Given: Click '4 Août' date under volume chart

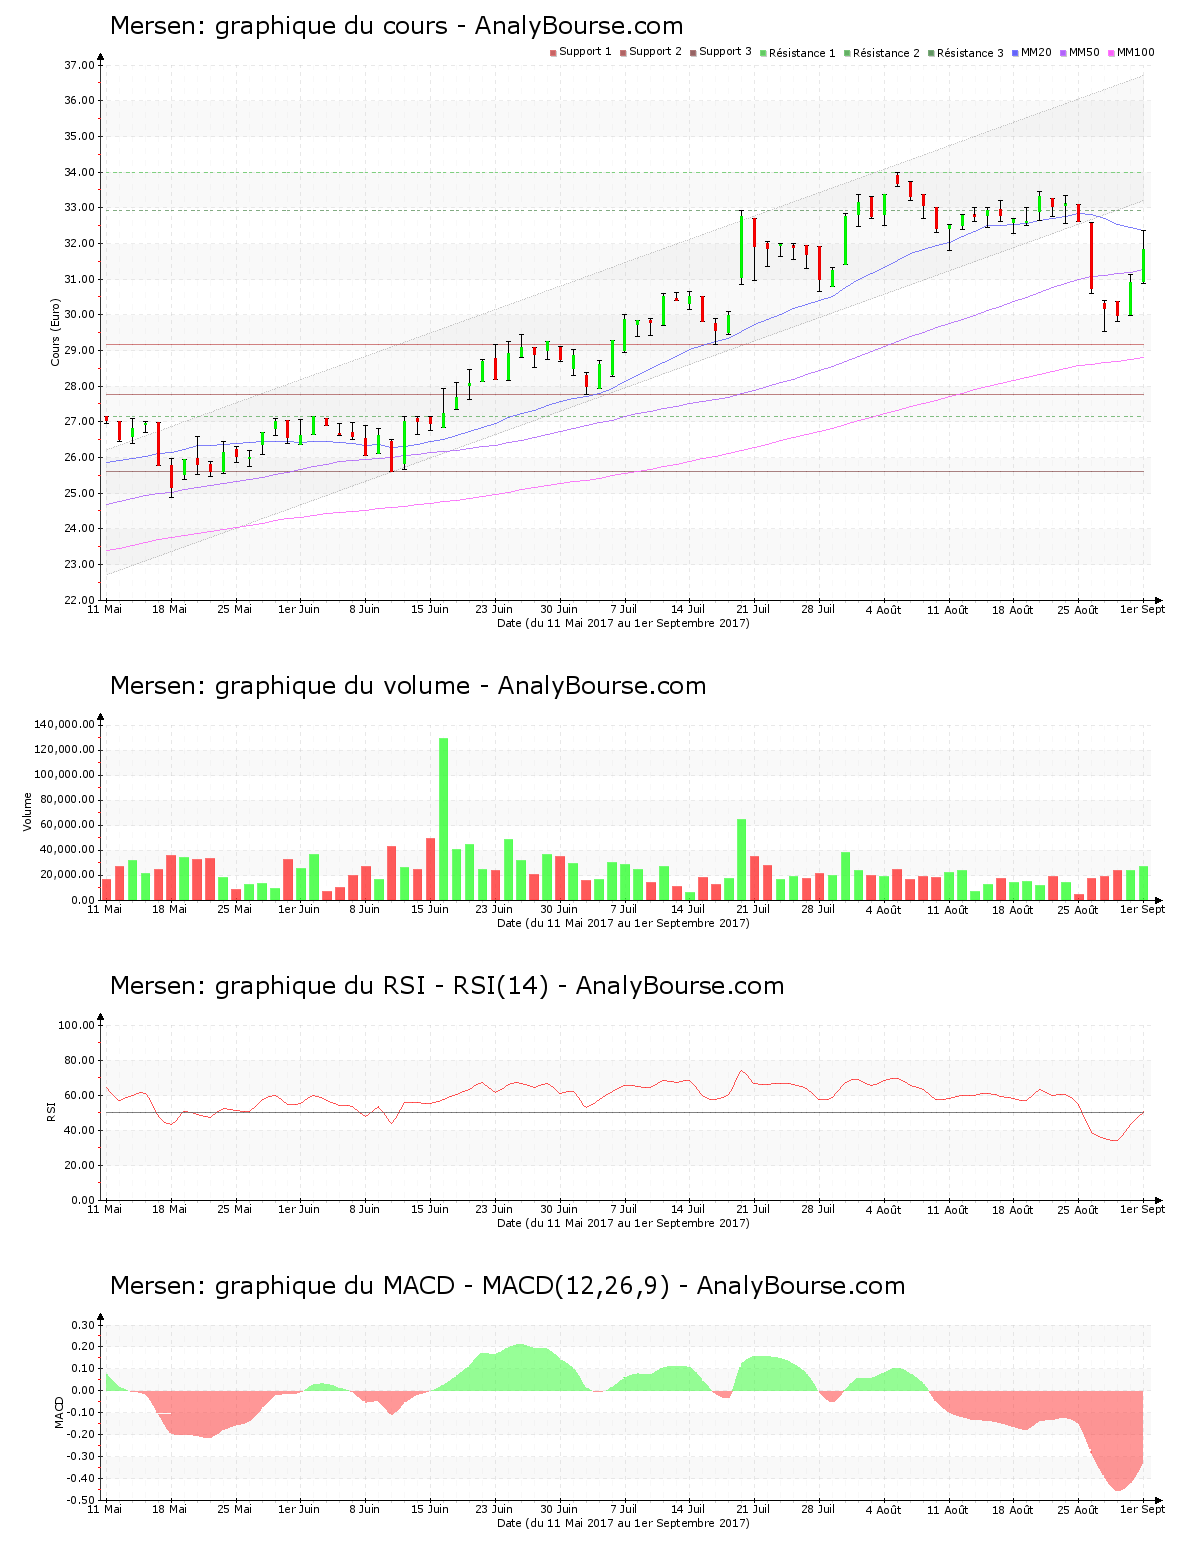Looking at the screenshot, I should click(883, 909).
